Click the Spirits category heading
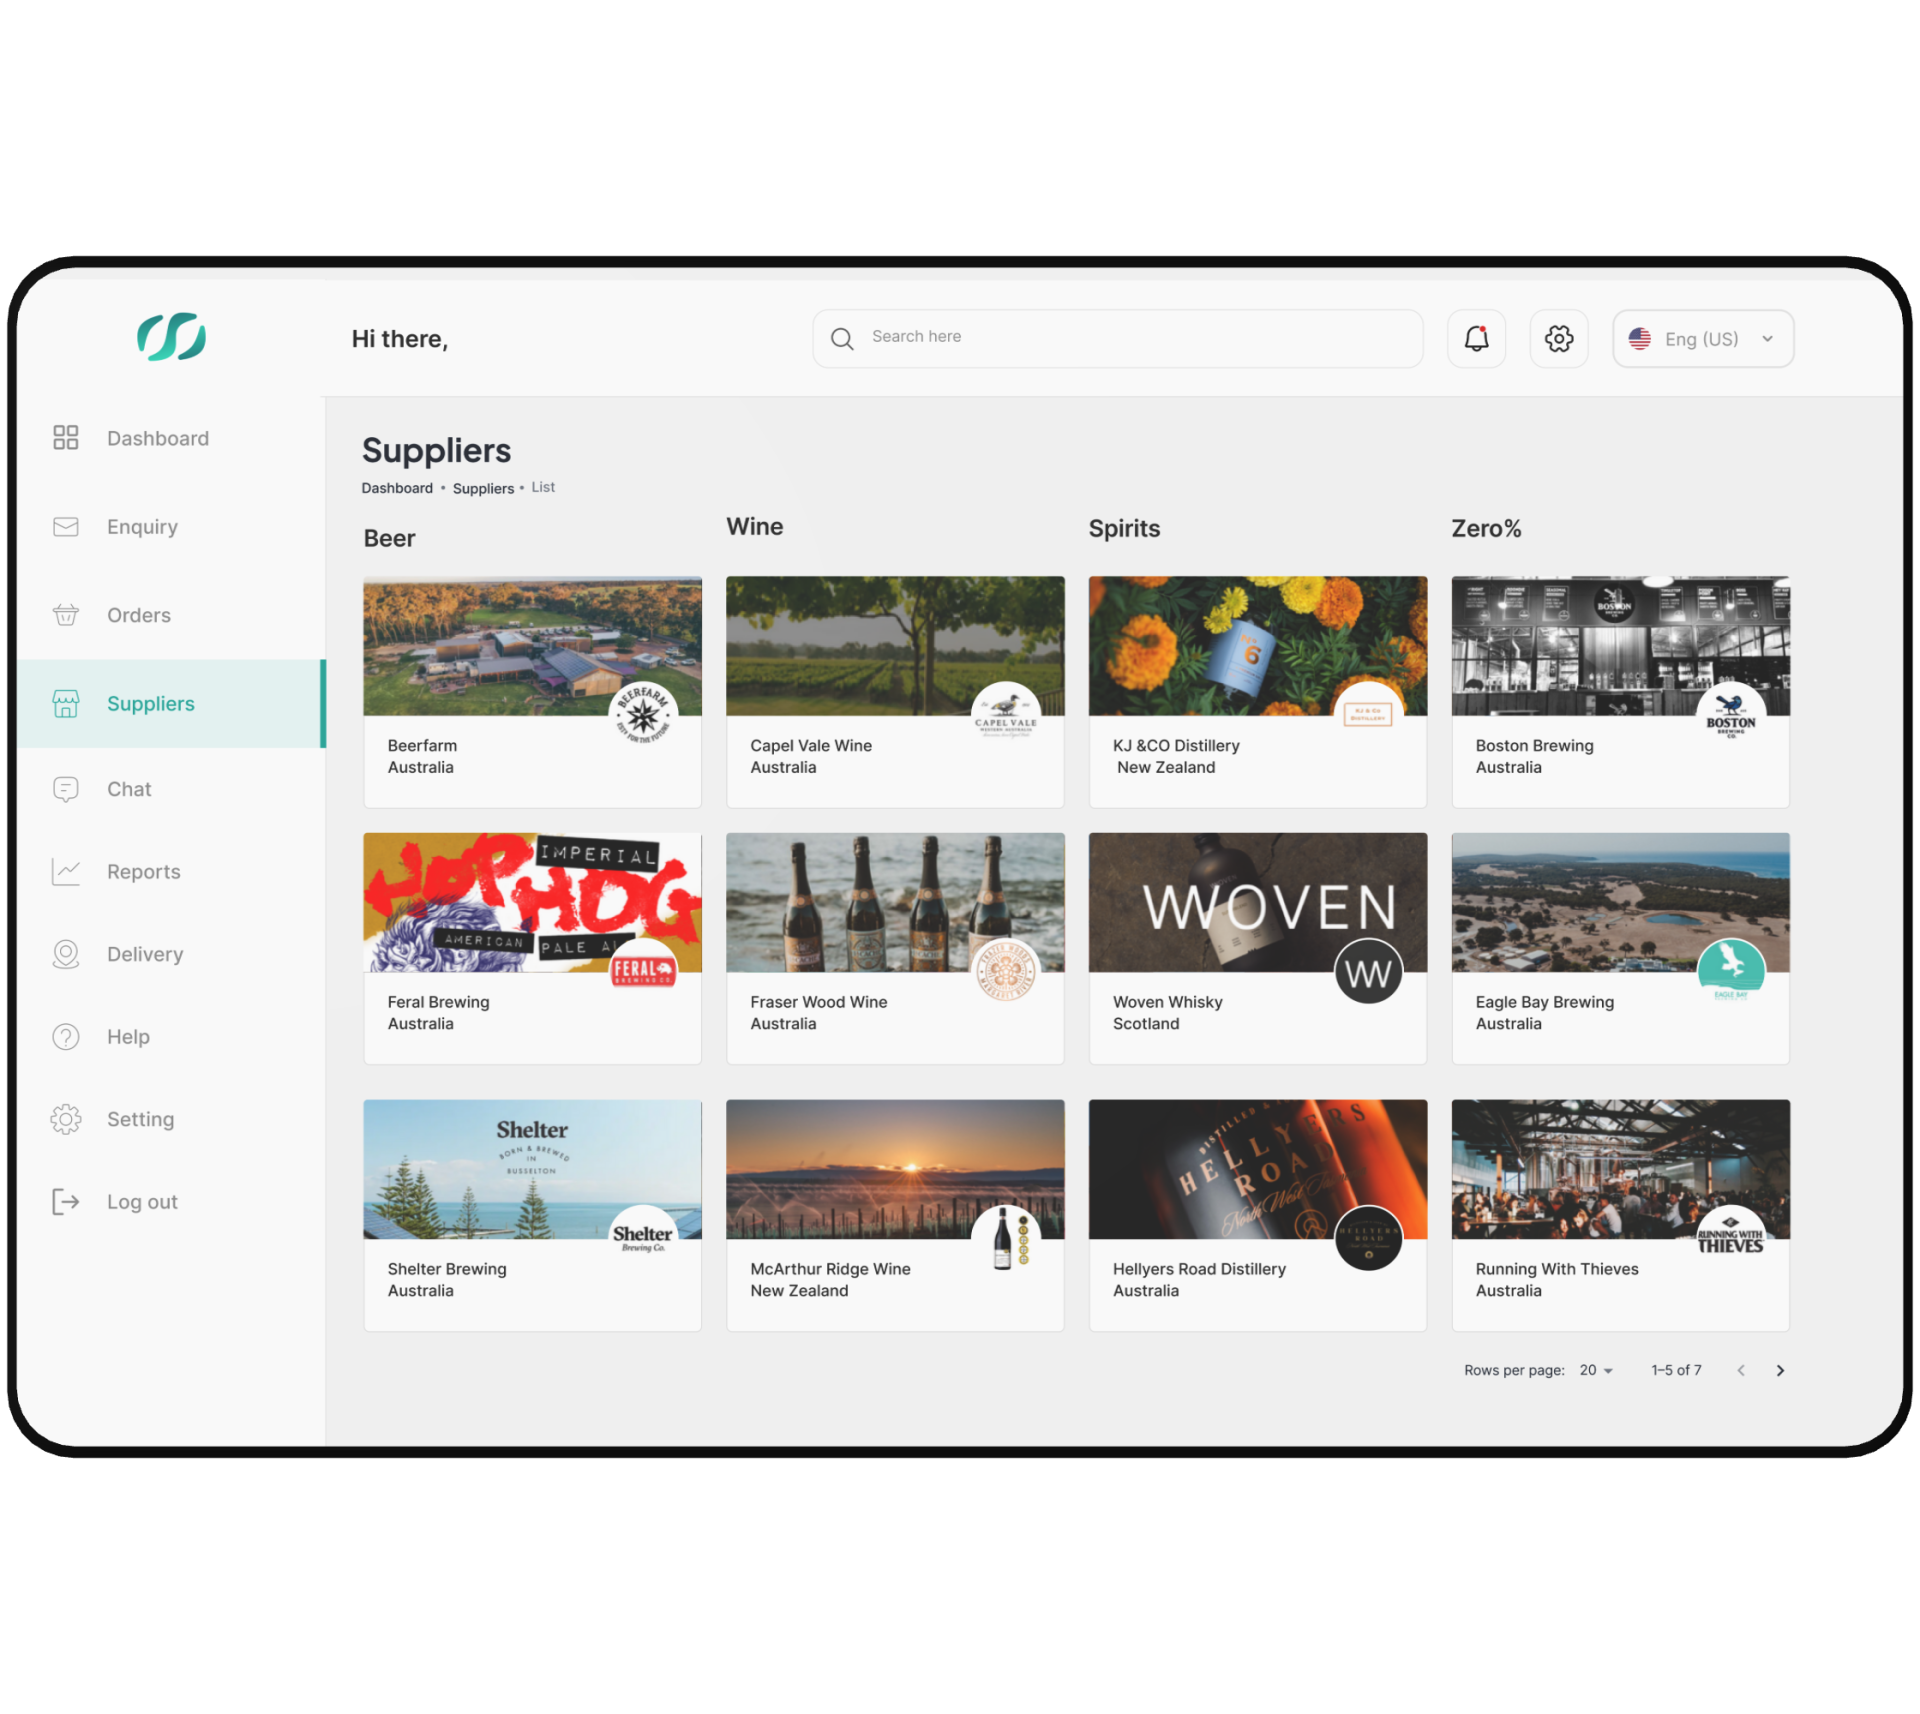The height and width of the screenshot is (1714, 1920). [1124, 528]
